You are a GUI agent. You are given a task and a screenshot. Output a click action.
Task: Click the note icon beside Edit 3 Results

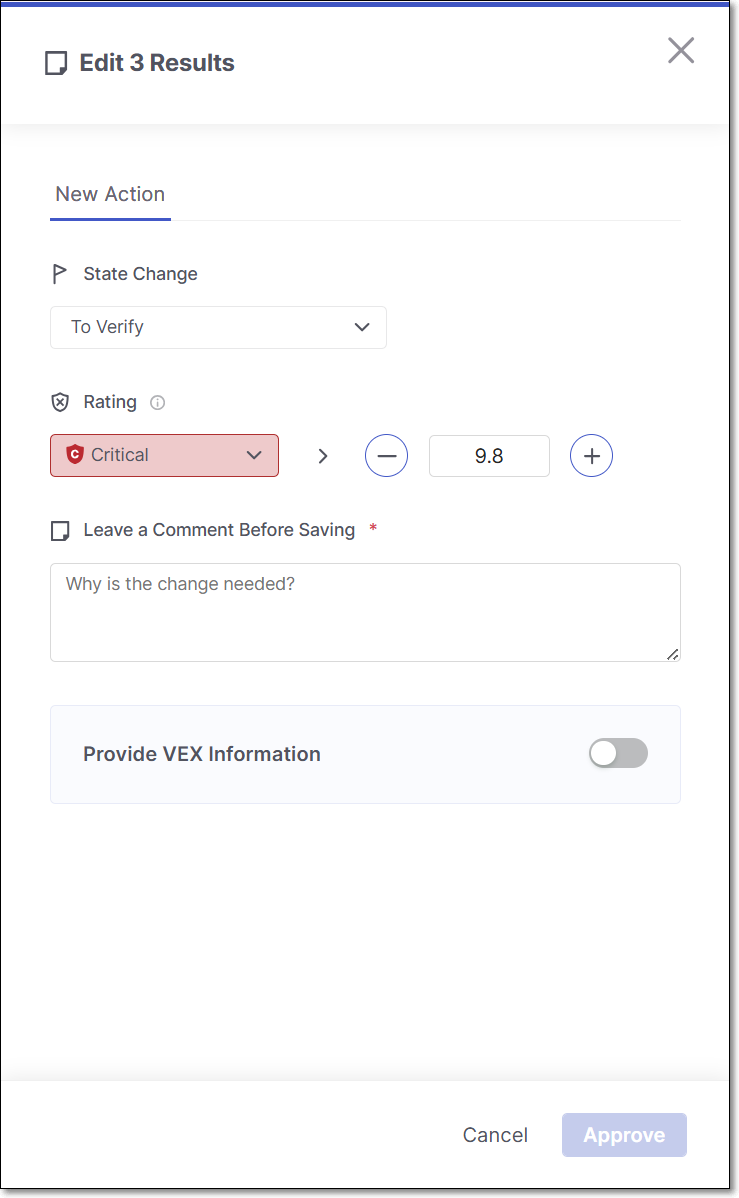point(57,64)
